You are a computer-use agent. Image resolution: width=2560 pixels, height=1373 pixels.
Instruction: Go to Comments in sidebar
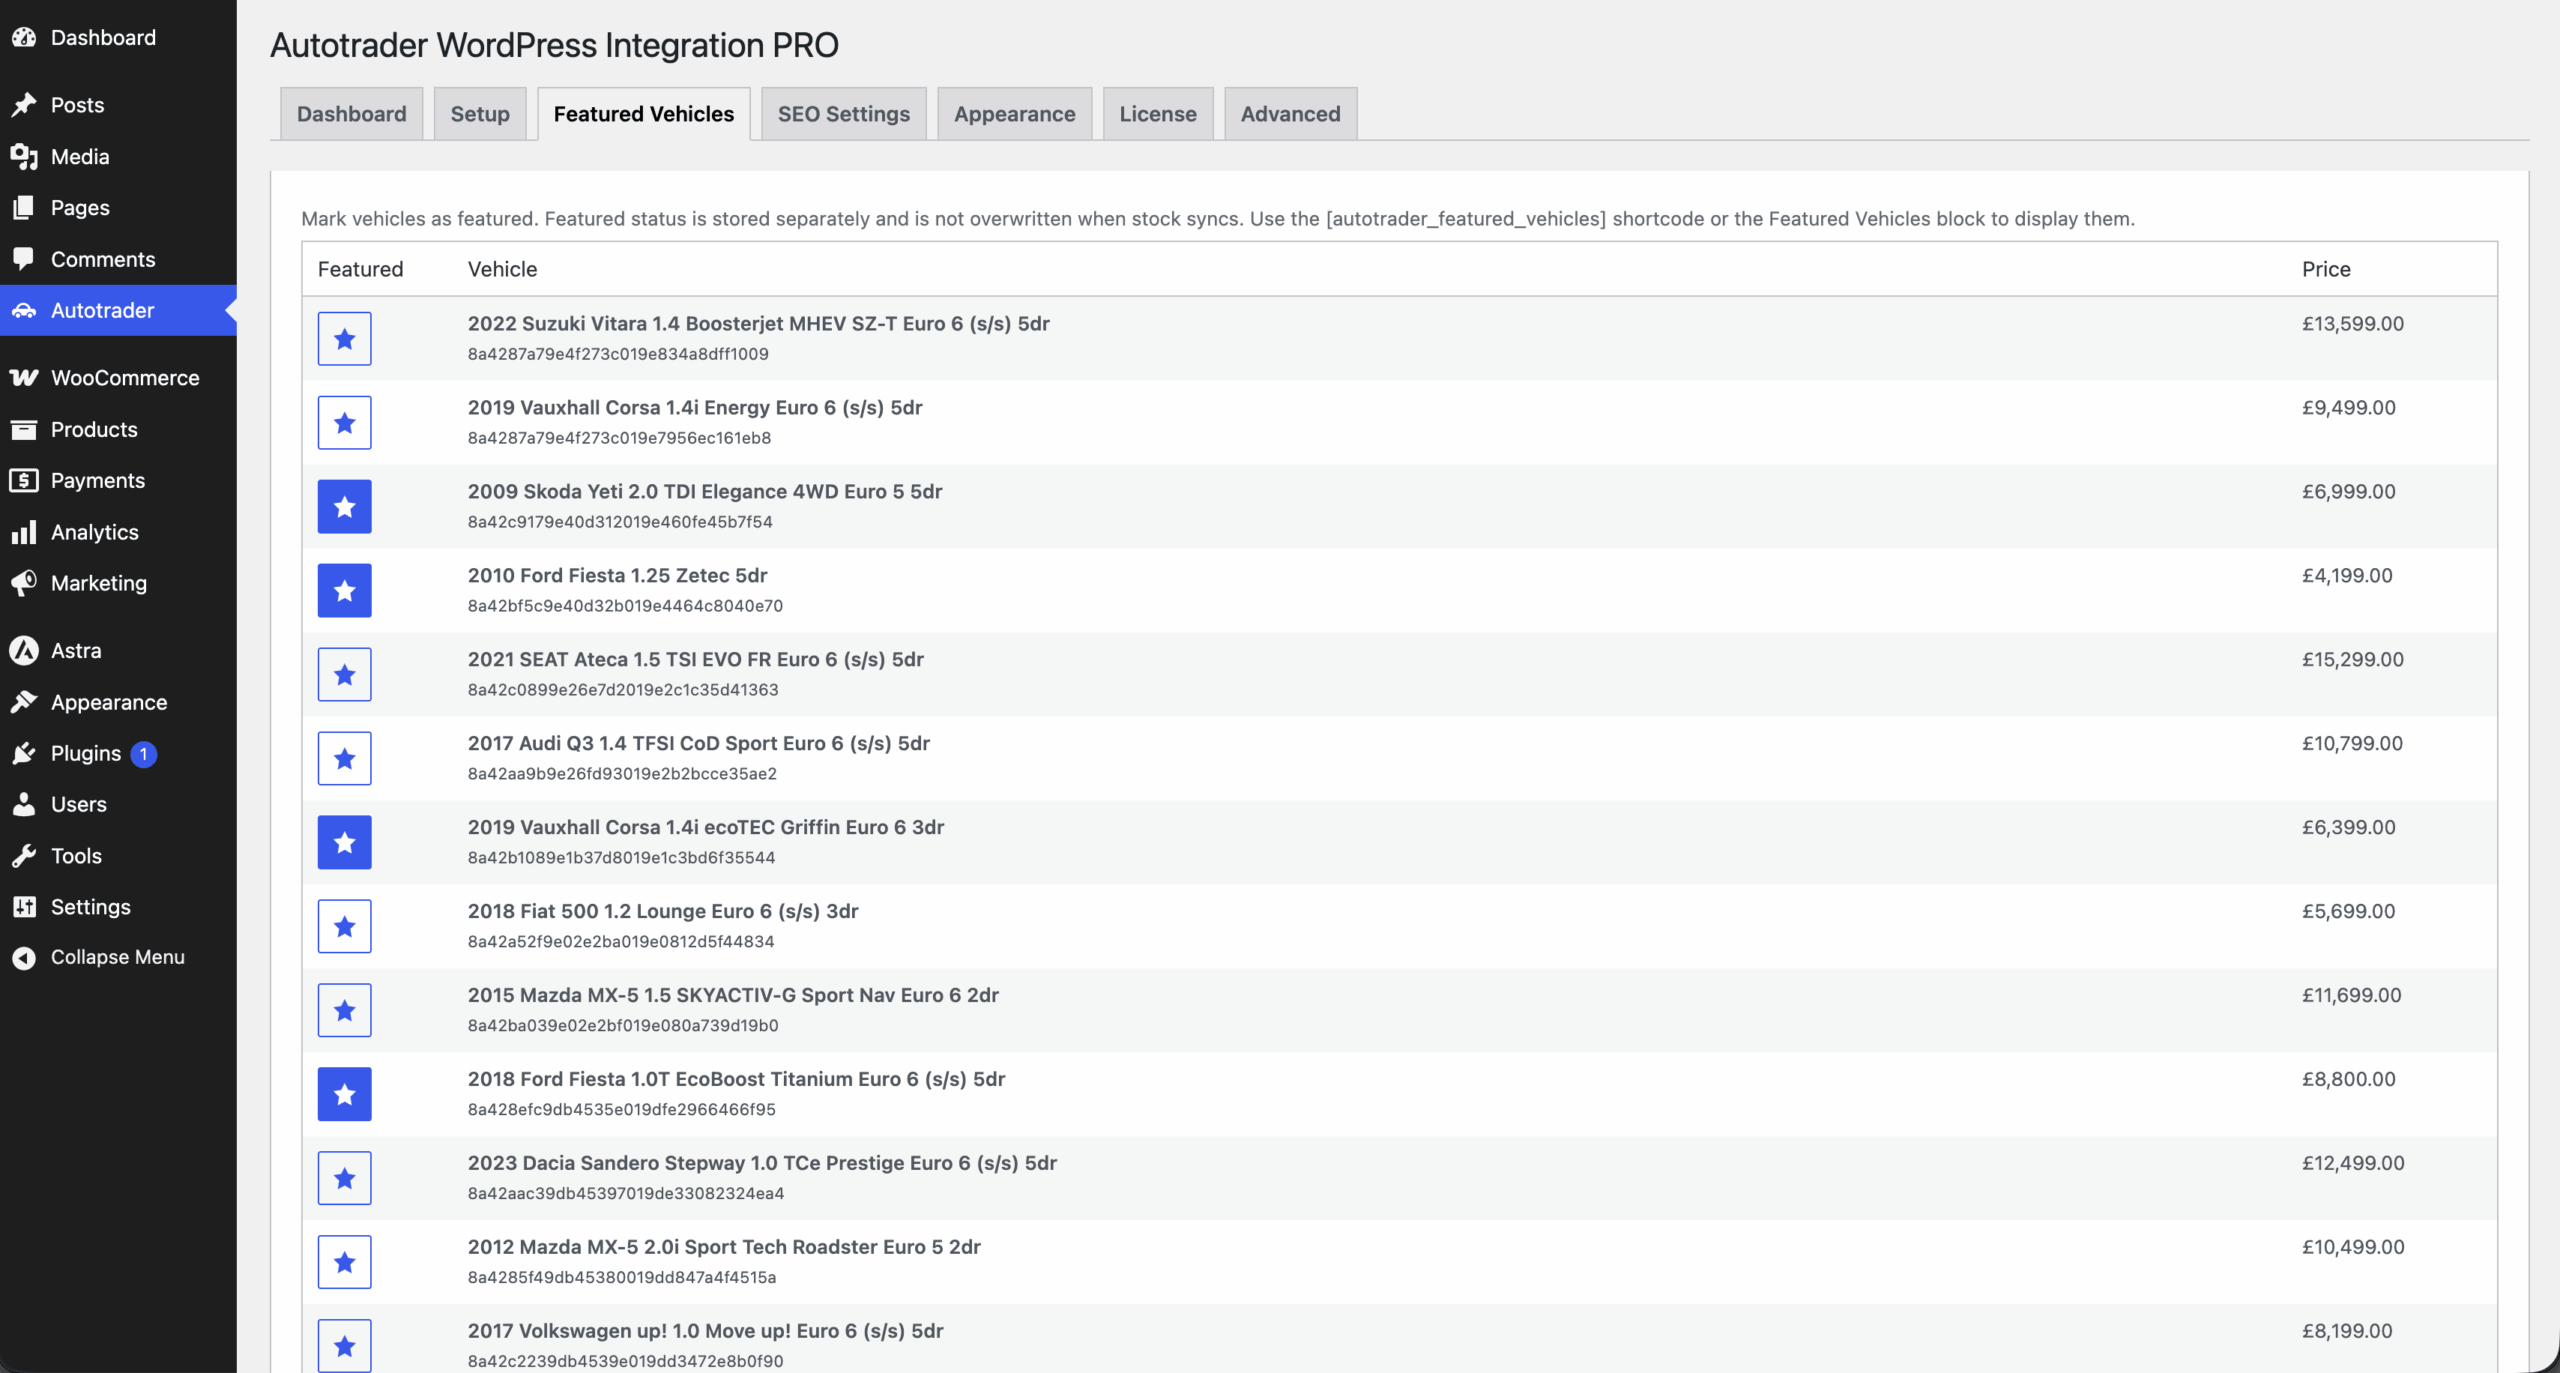pyautogui.click(x=118, y=259)
